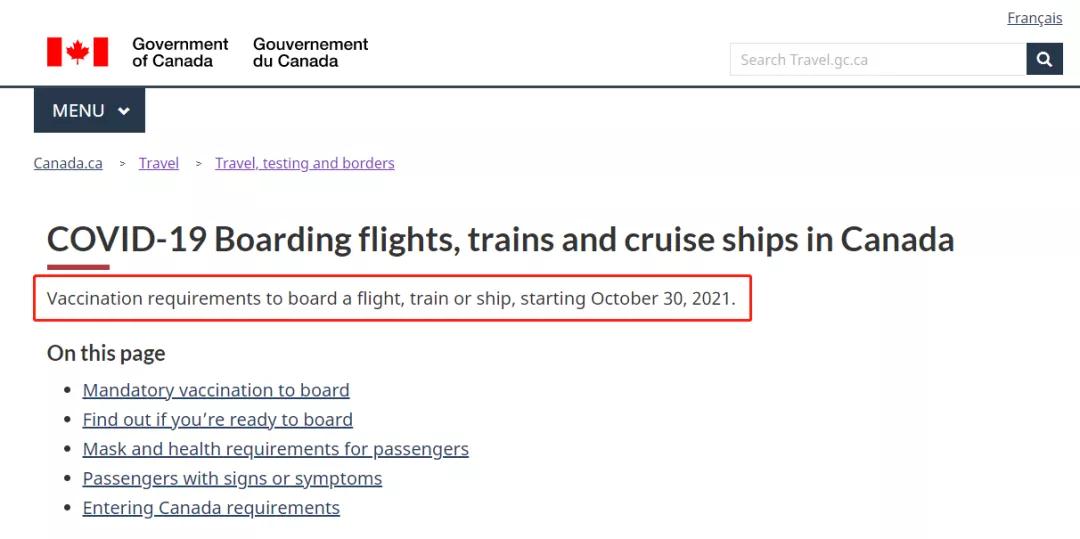Click the Gouvernement du Canada text
The height and width of the screenshot is (539, 1080).
310,52
